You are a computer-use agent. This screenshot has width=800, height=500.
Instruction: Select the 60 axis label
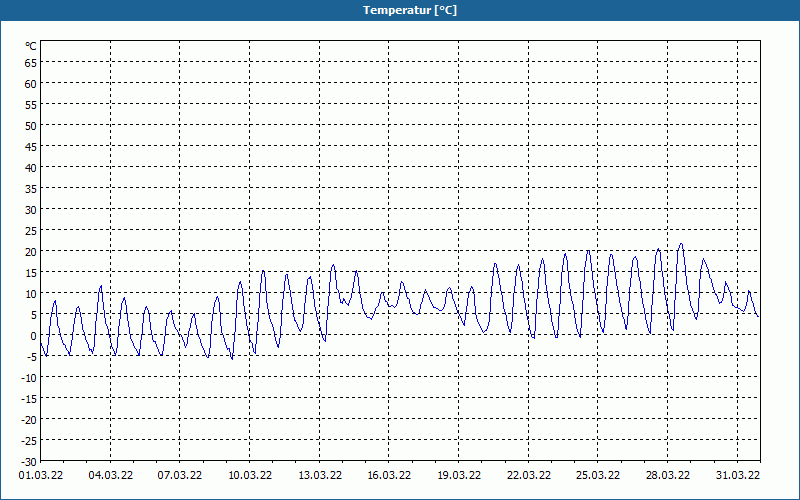click(31, 84)
